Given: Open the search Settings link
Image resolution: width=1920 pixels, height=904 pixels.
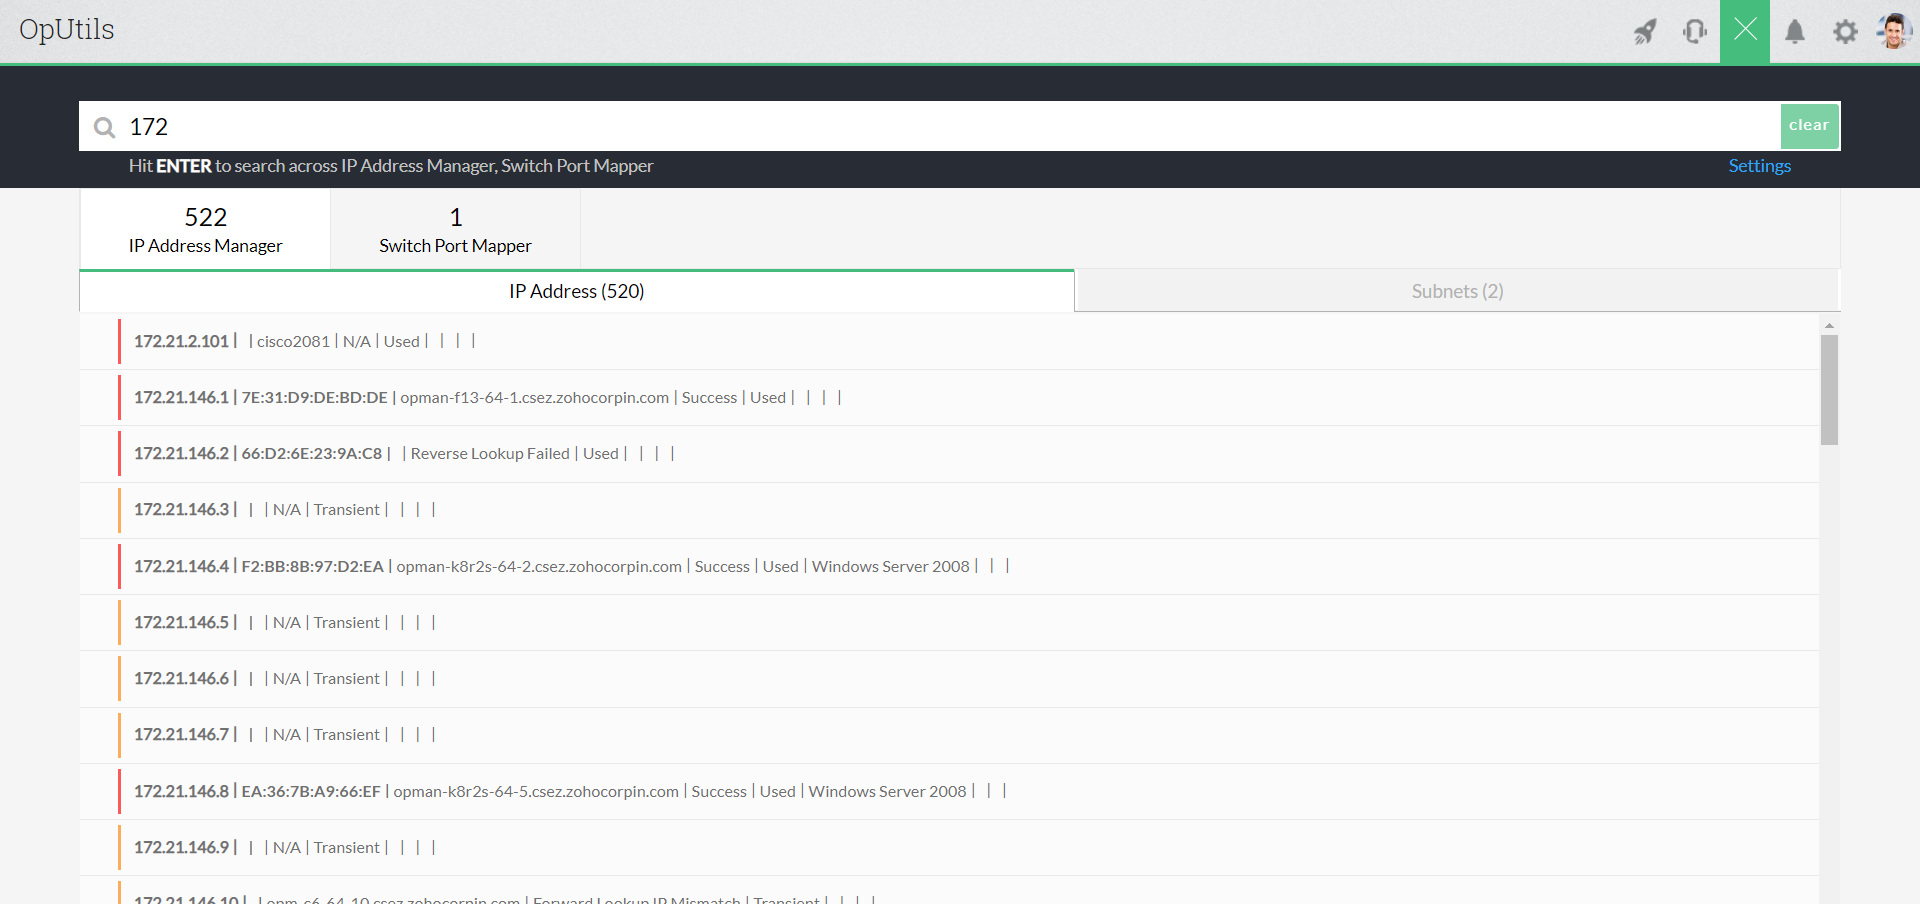Looking at the screenshot, I should pos(1759,166).
